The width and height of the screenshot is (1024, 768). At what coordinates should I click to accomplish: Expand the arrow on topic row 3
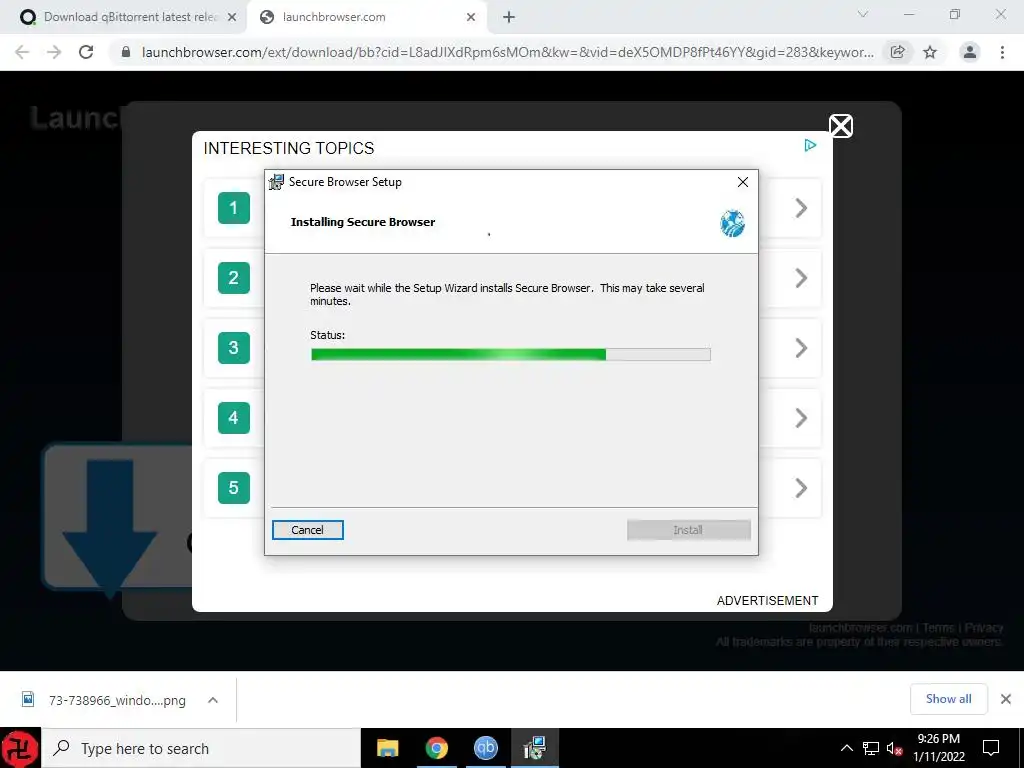[801, 348]
